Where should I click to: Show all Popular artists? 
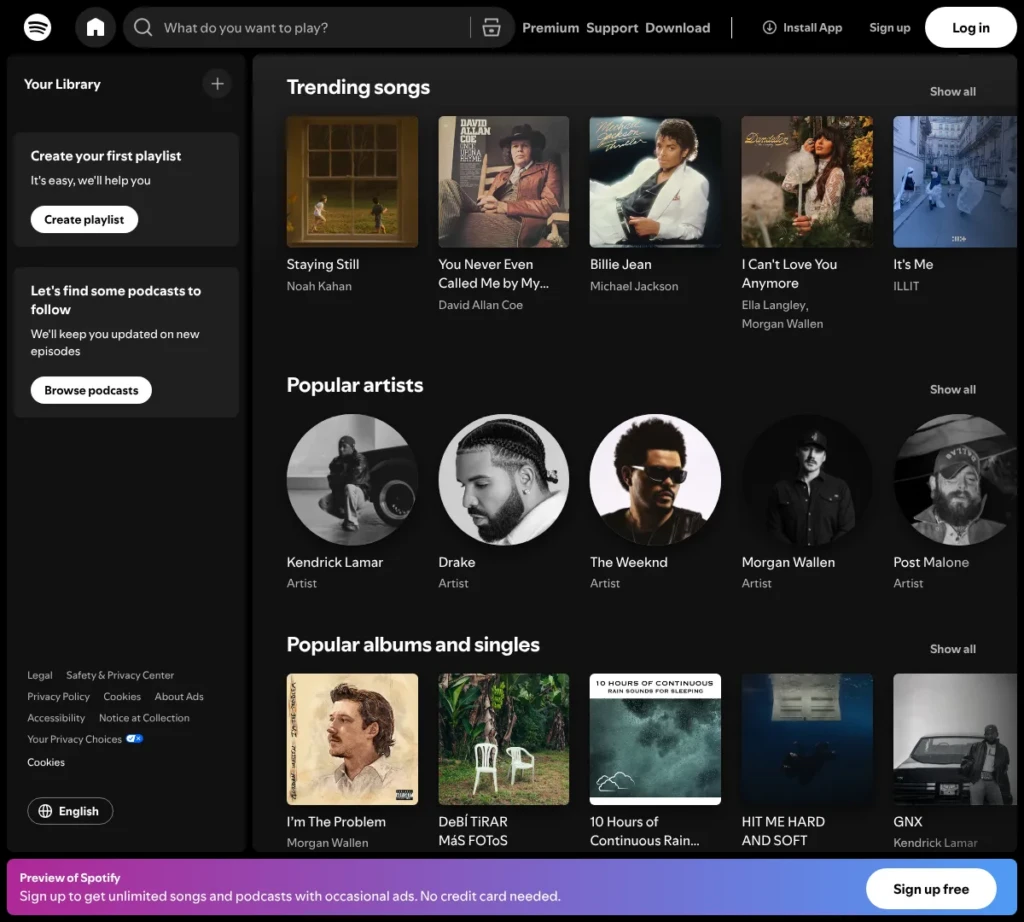pyautogui.click(x=953, y=389)
